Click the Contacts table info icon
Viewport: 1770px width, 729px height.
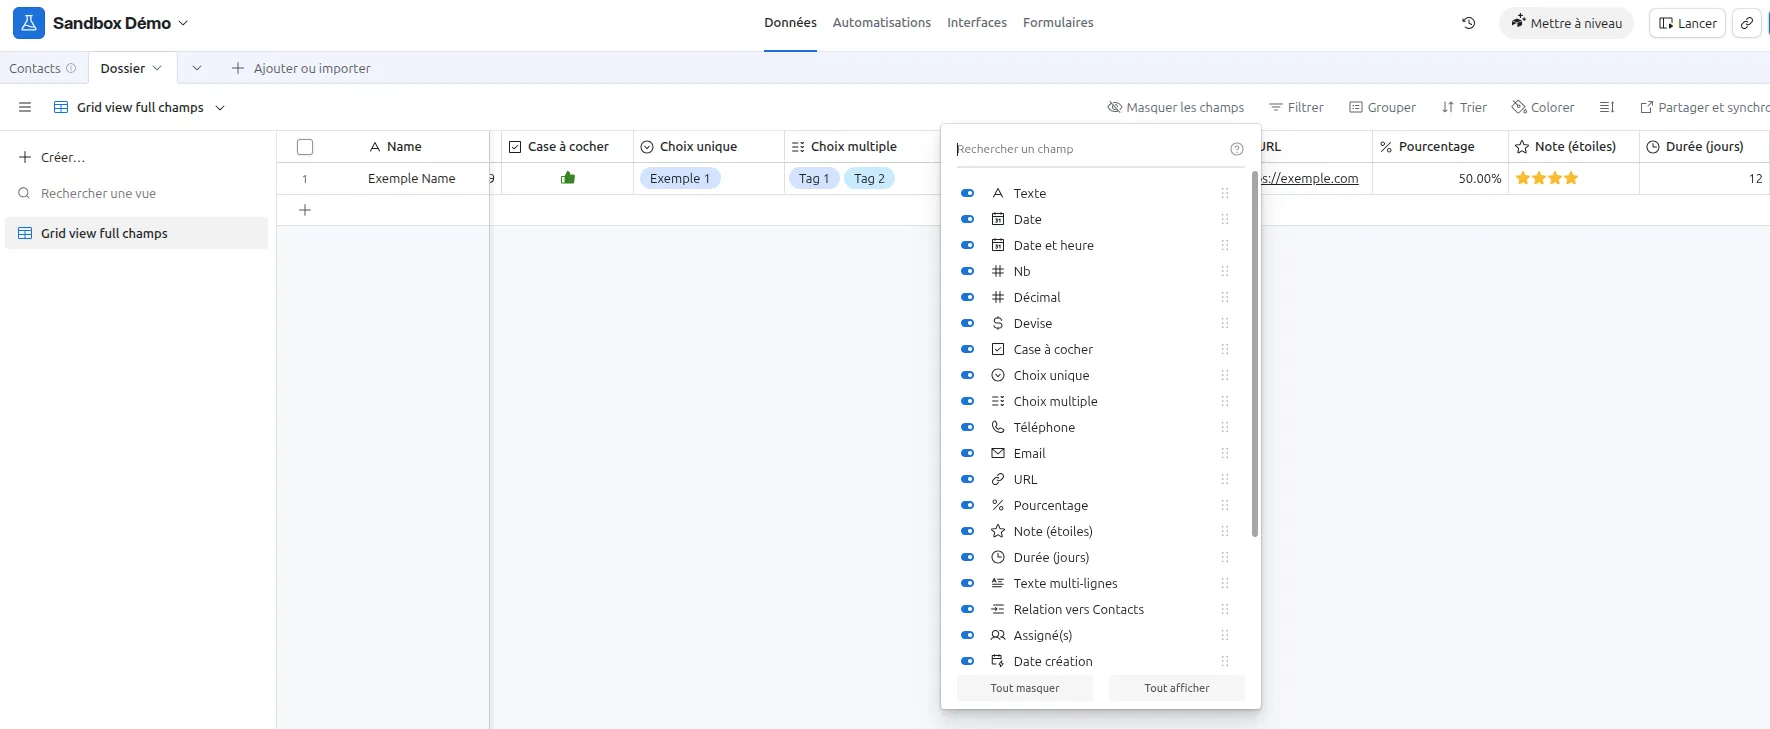point(71,68)
